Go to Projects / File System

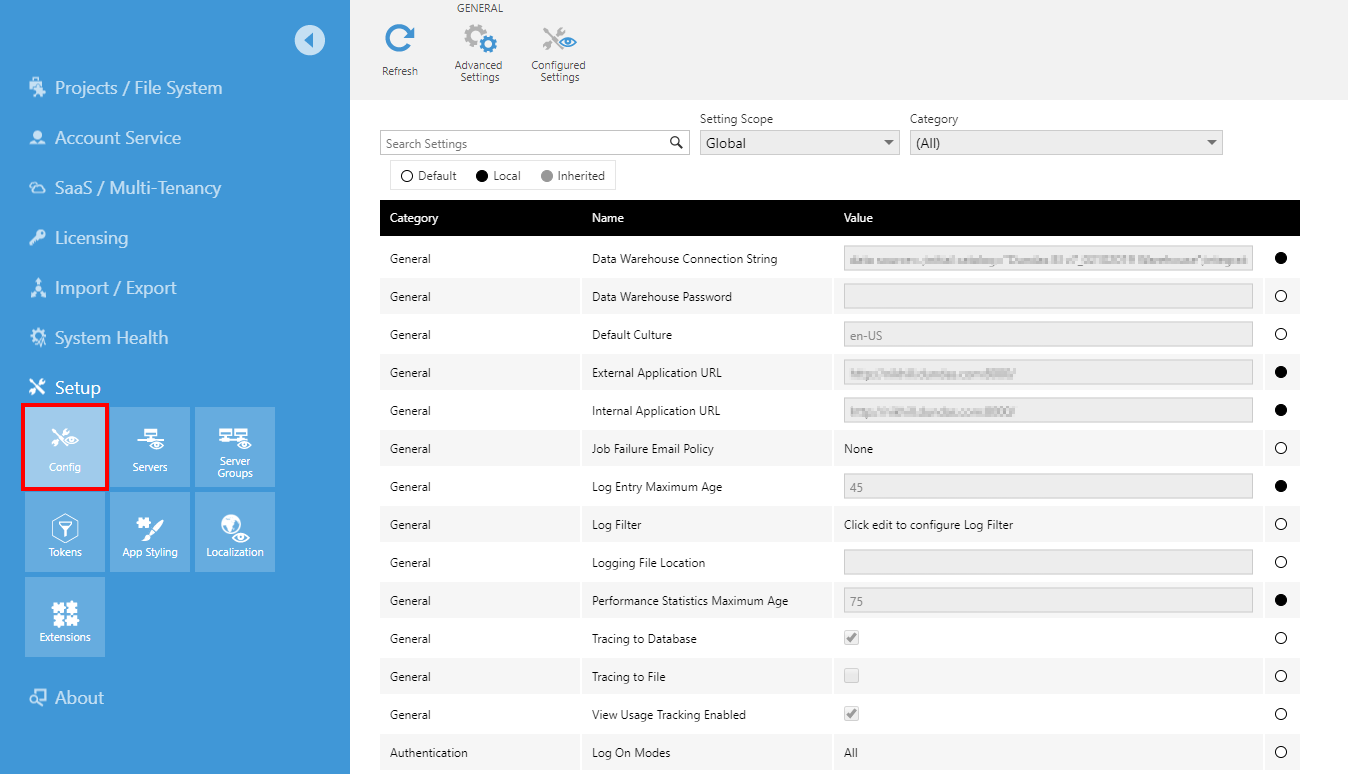[x=138, y=88]
